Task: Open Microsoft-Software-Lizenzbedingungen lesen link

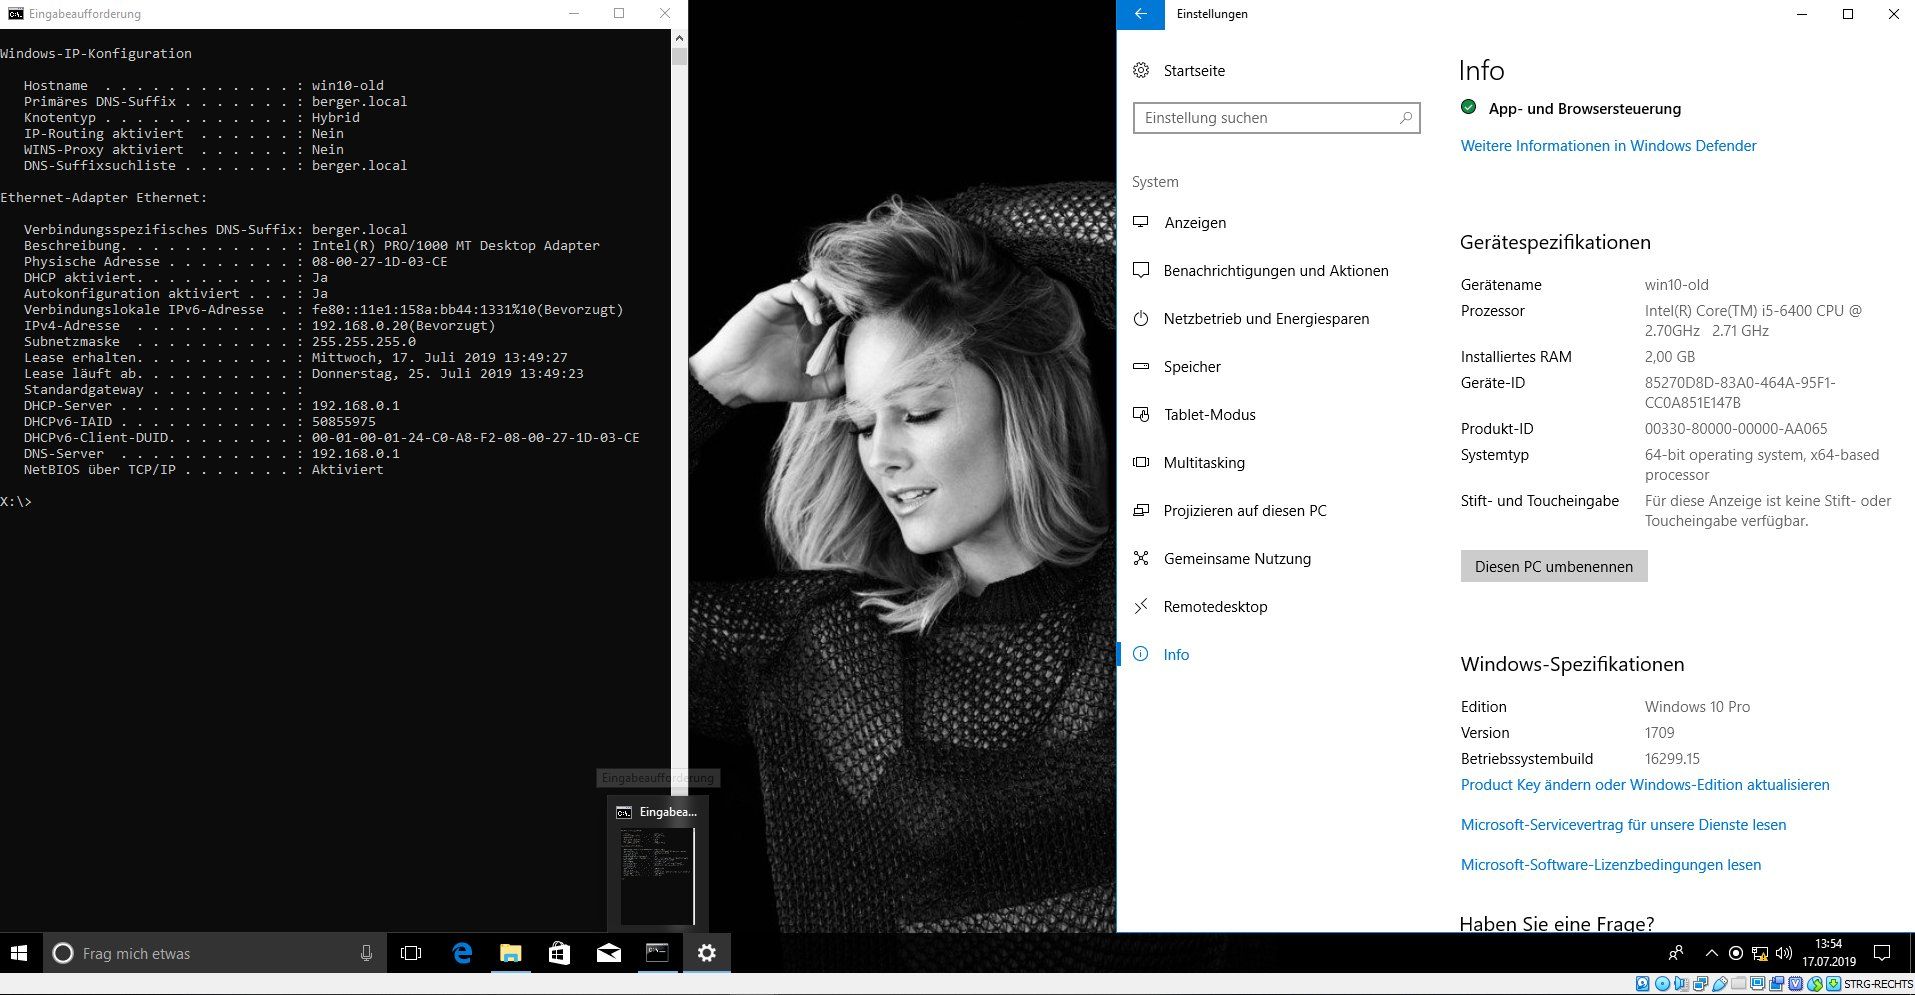Action: (1611, 865)
